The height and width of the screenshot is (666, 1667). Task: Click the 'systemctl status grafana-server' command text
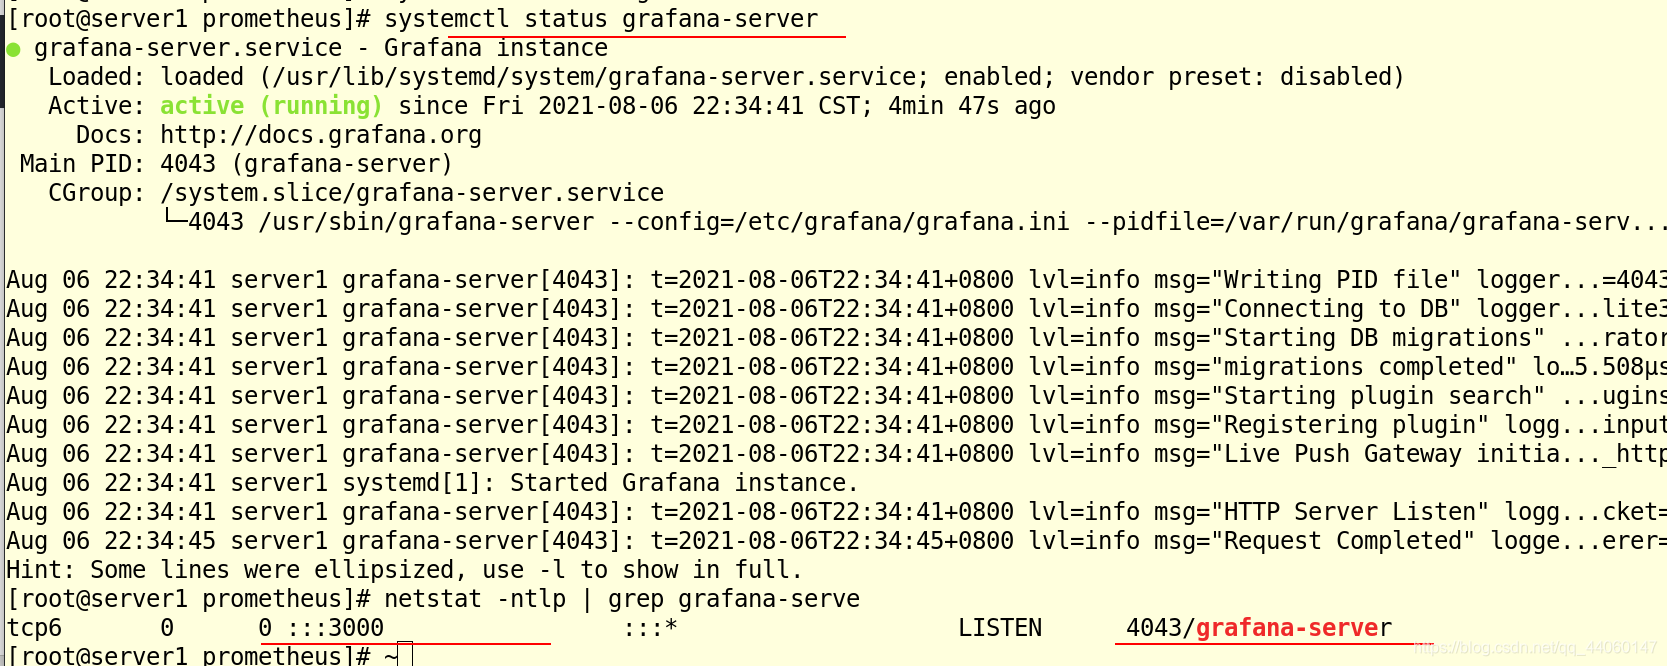tap(601, 19)
